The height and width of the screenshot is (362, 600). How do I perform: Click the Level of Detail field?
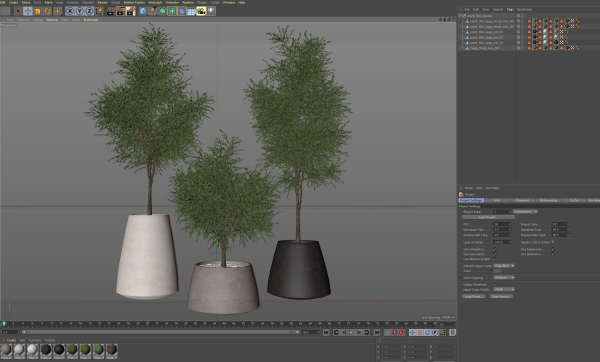tap(502, 242)
